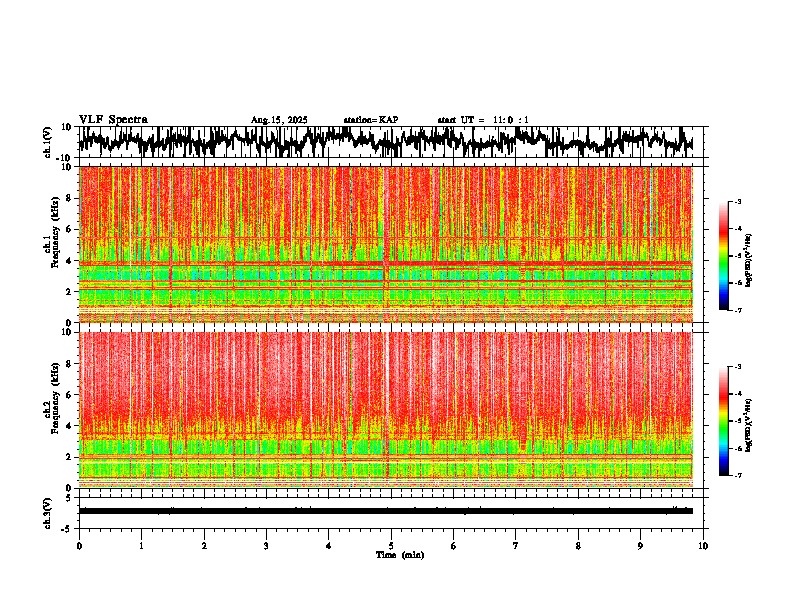Click the ch.3(V) black signal band
The width and height of the screenshot is (792, 612).
click(386, 511)
